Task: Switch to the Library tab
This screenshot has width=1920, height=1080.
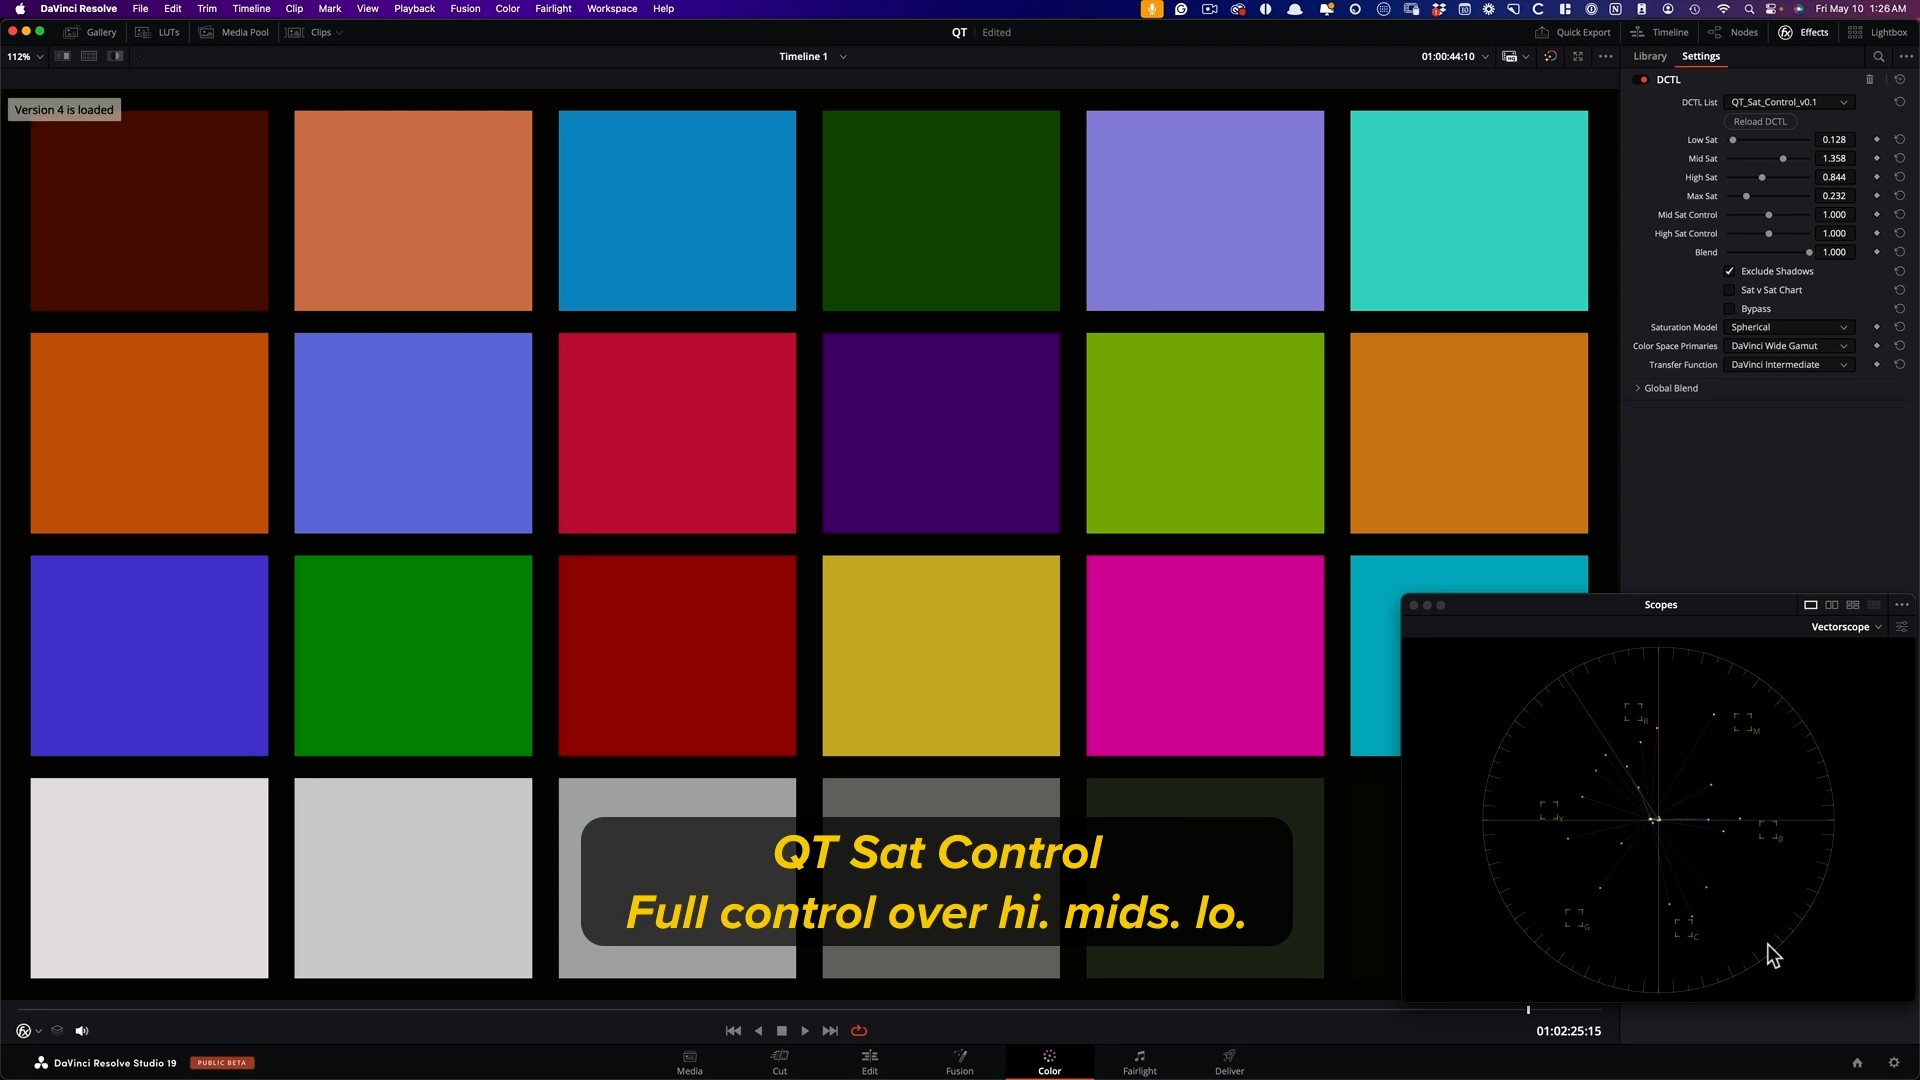Action: 1648,56
